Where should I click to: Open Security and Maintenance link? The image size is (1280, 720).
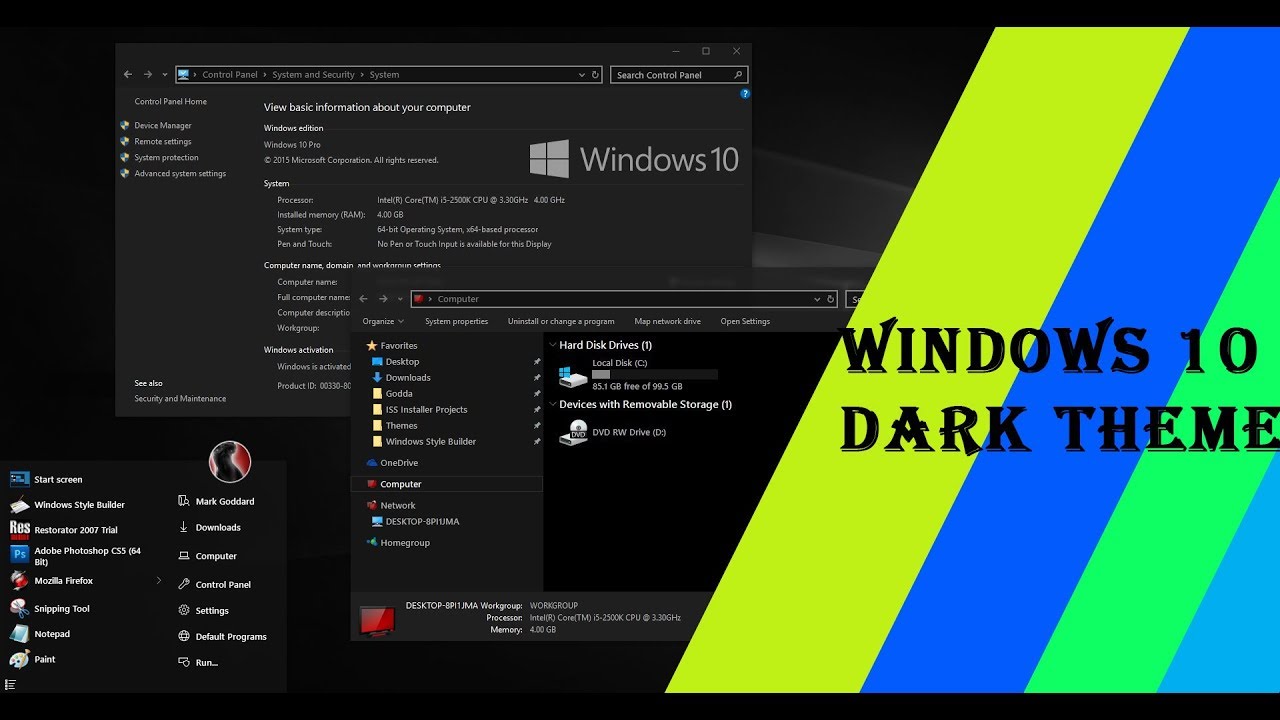180,399
